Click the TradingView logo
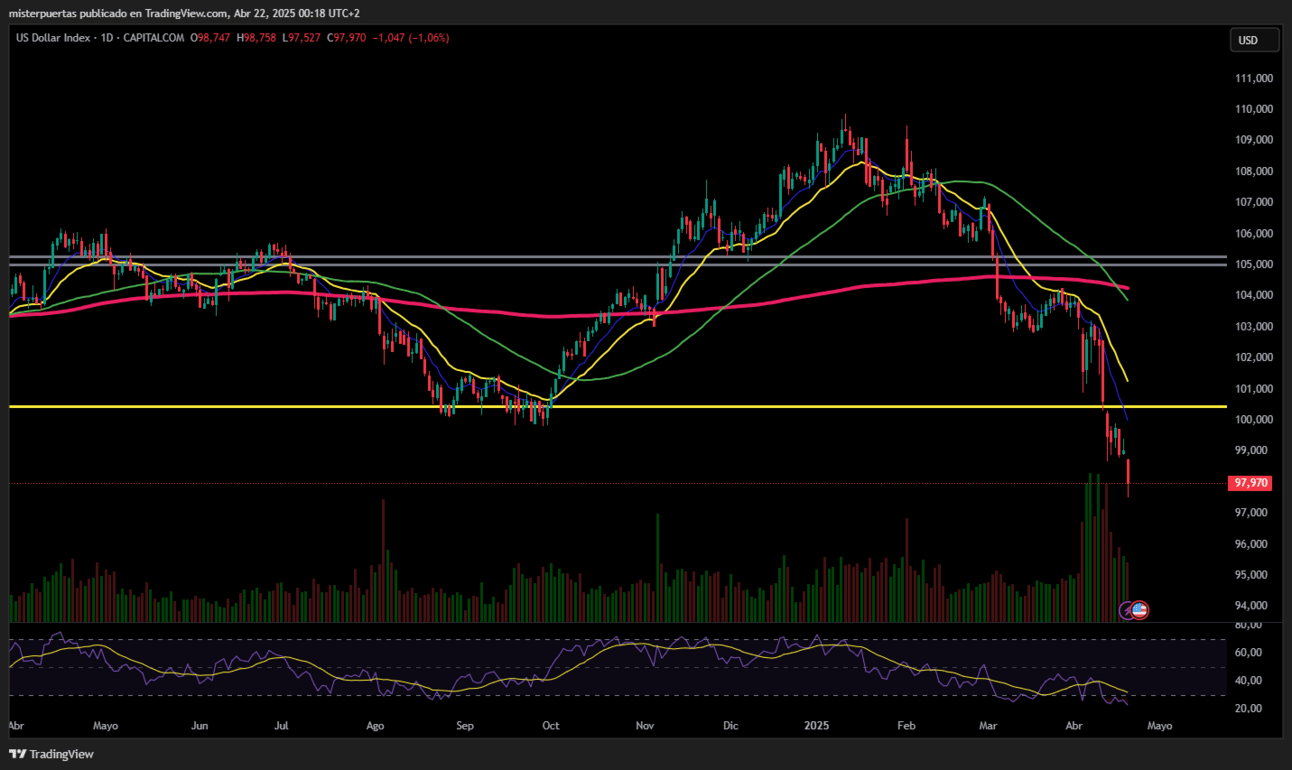 (x=51, y=754)
